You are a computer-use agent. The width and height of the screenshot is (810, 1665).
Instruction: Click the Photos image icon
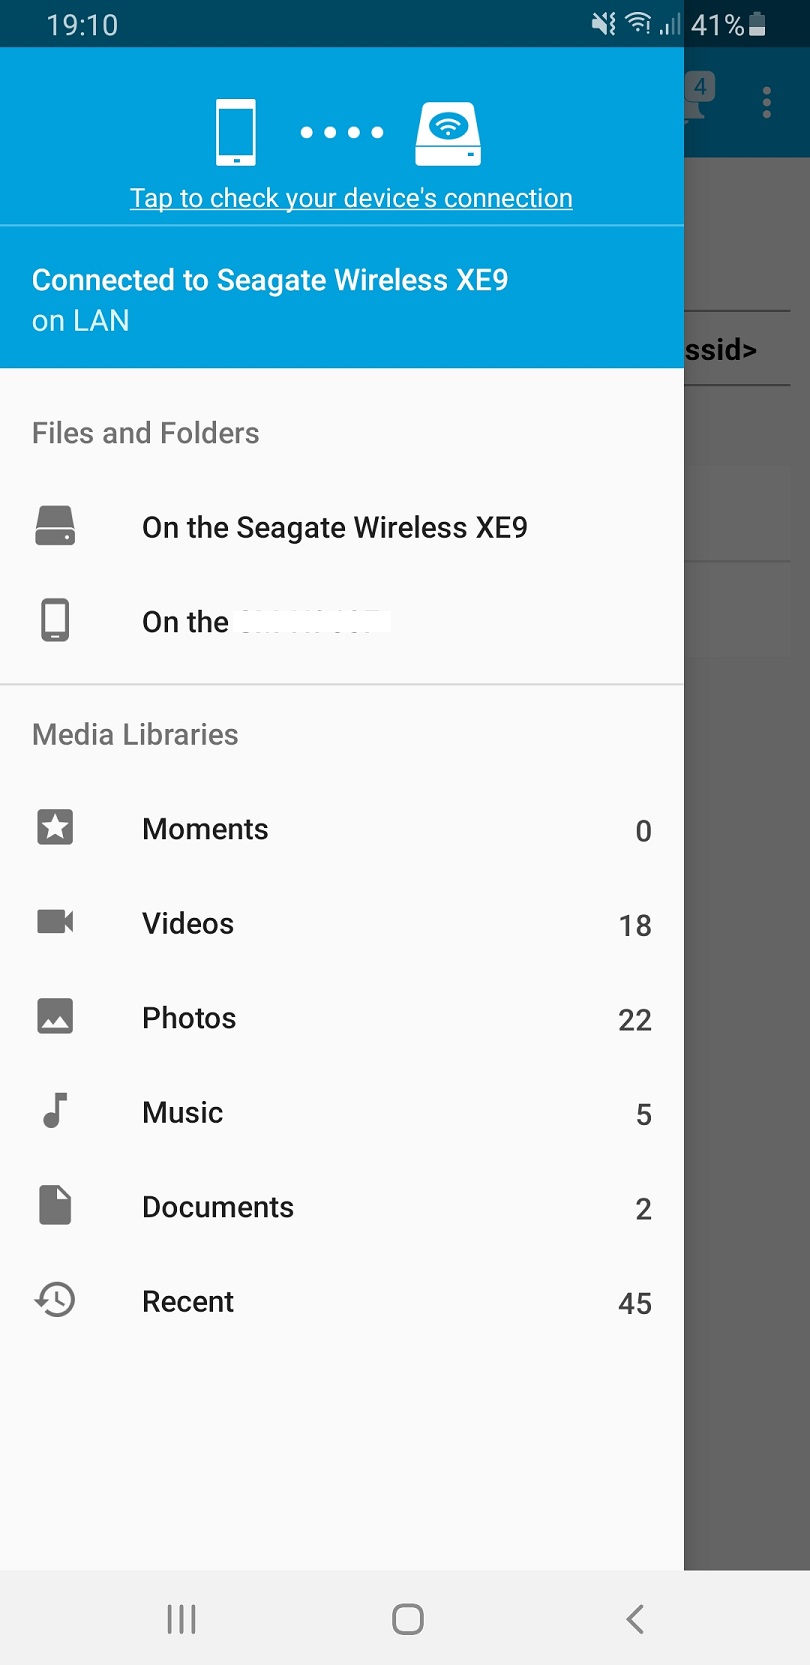55,1016
